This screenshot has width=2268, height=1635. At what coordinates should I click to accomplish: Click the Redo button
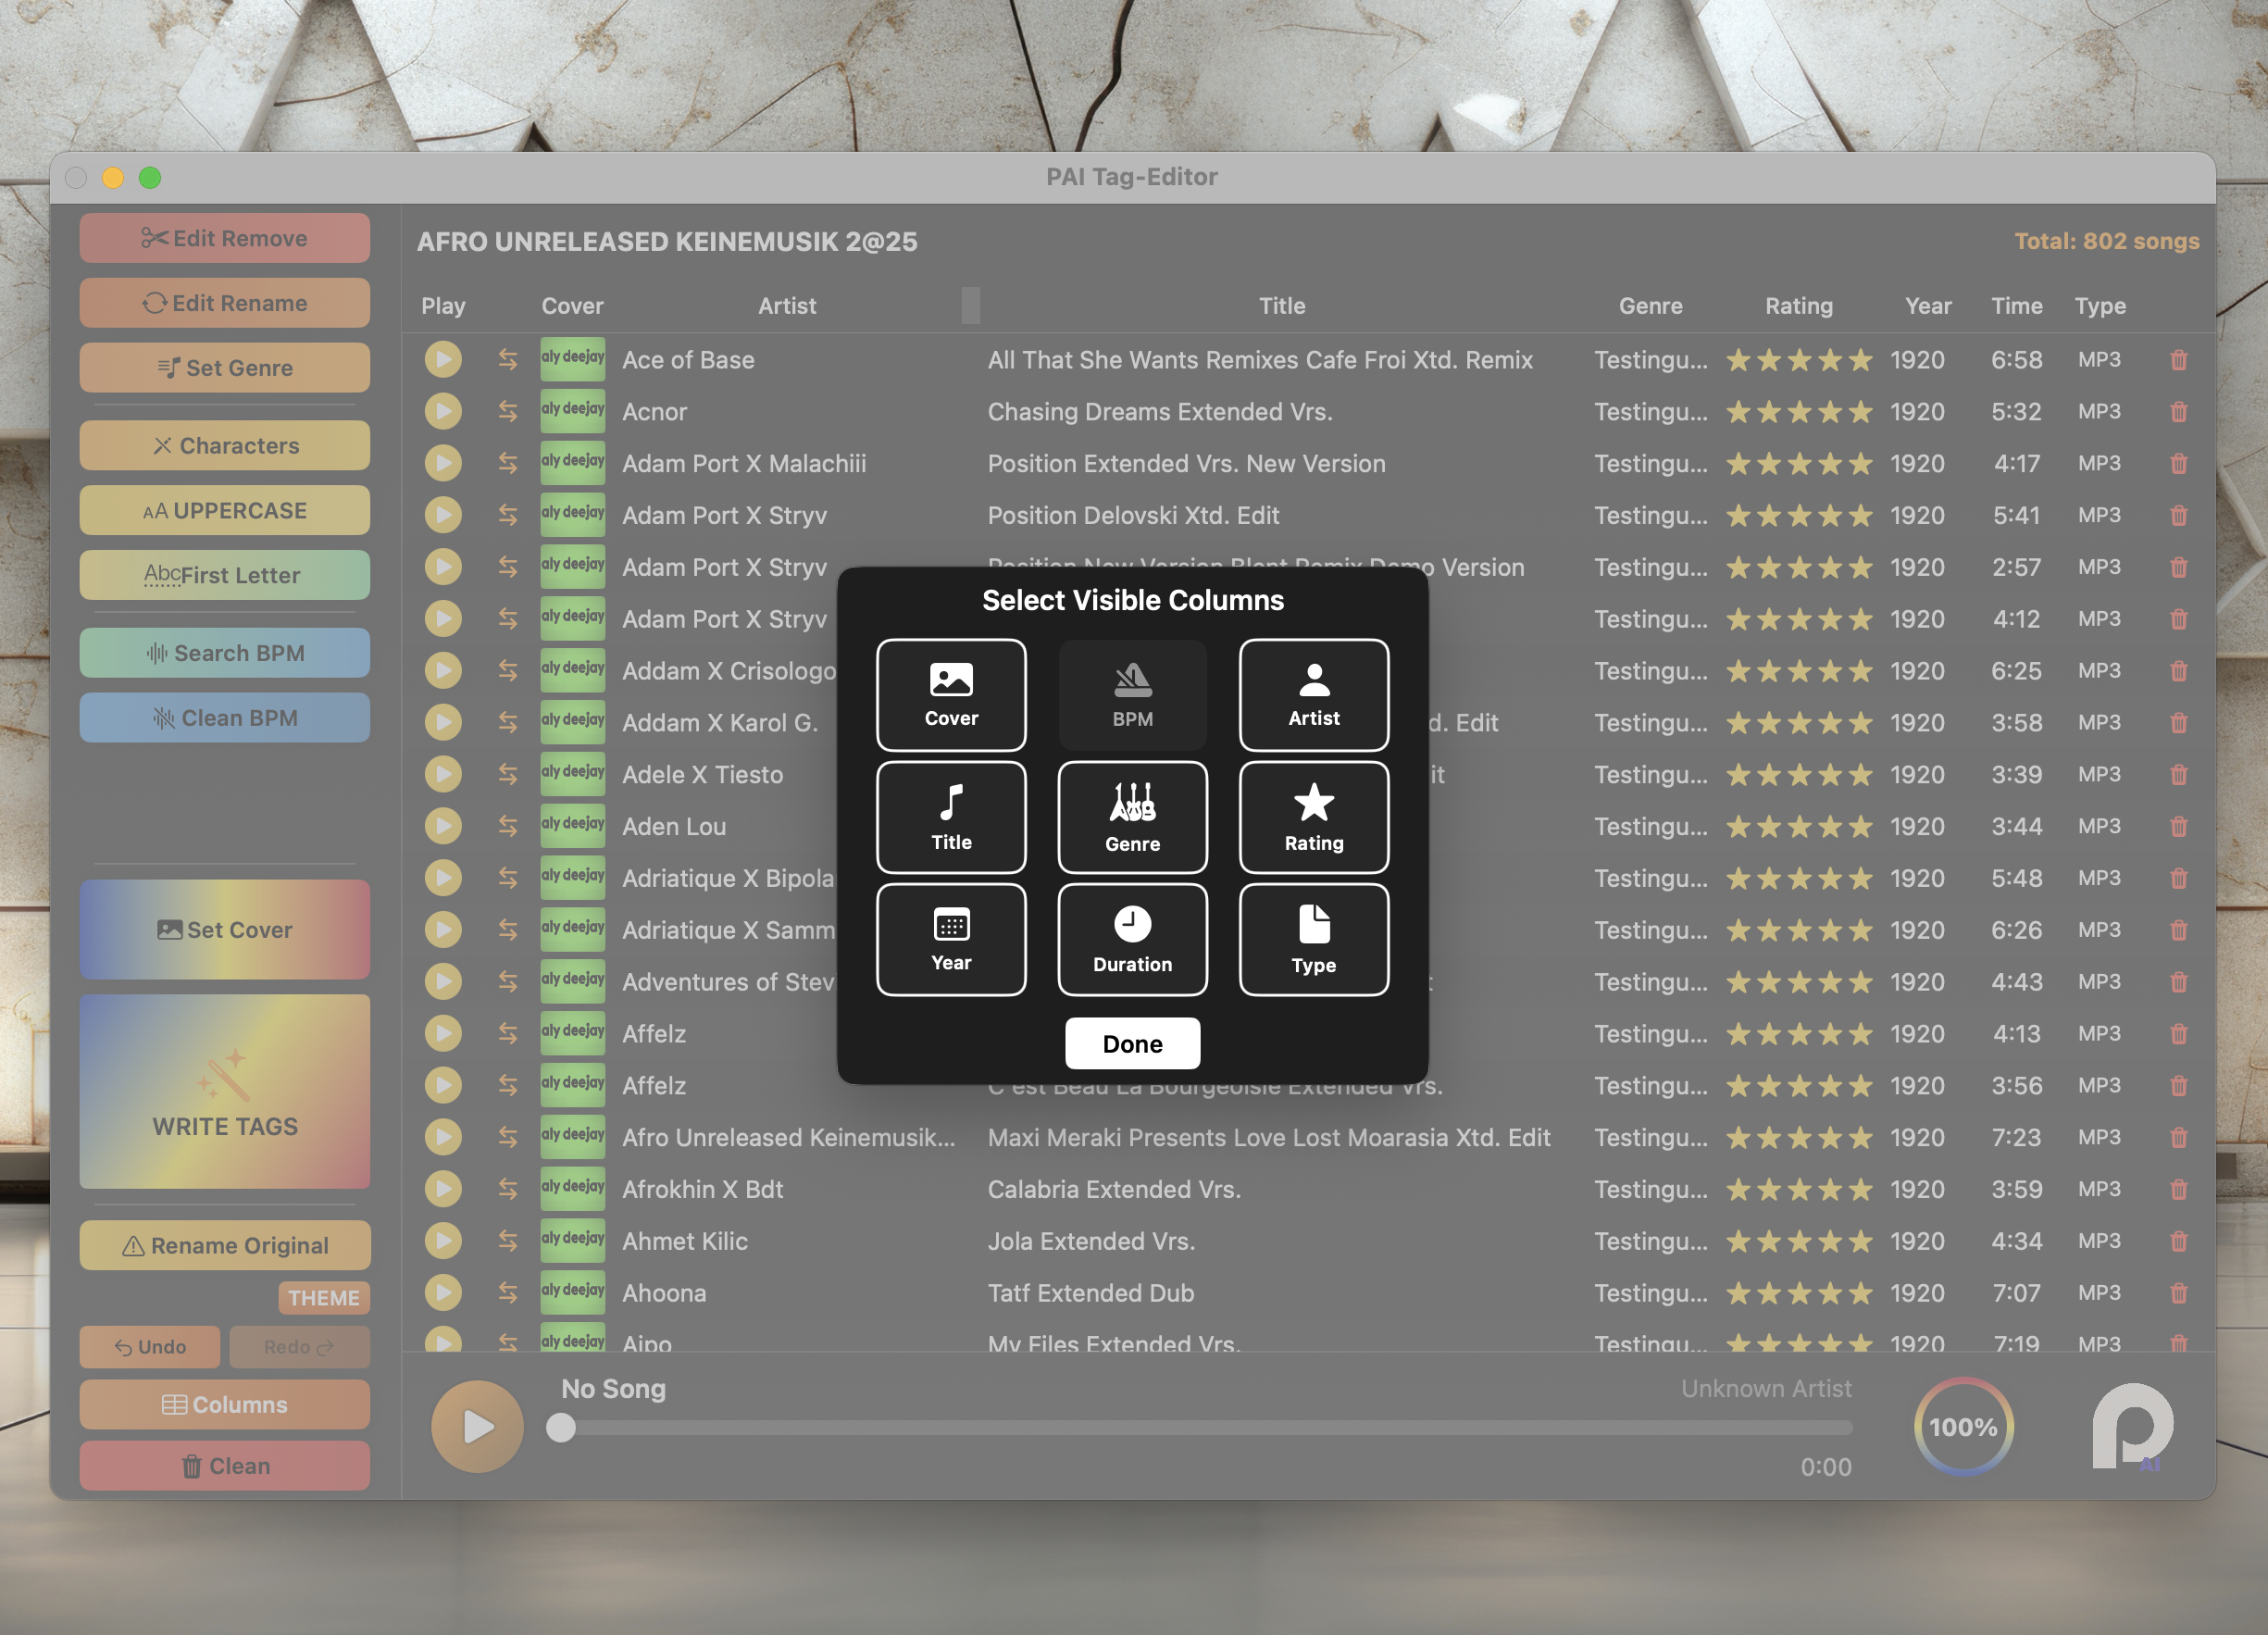click(x=299, y=1347)
